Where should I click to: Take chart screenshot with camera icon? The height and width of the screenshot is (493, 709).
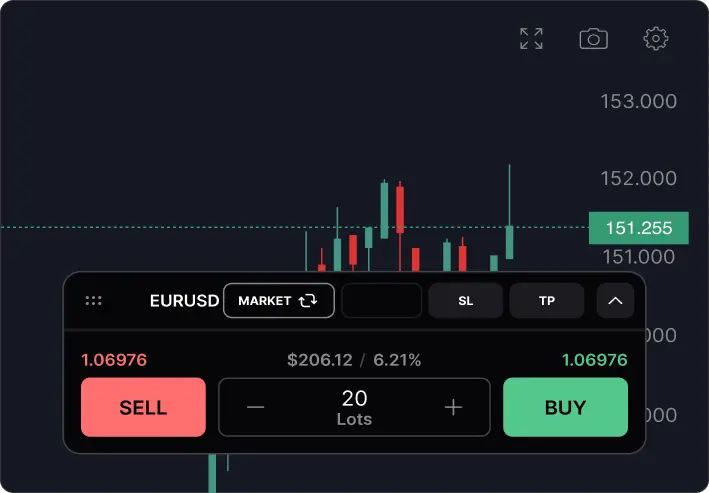593,38
